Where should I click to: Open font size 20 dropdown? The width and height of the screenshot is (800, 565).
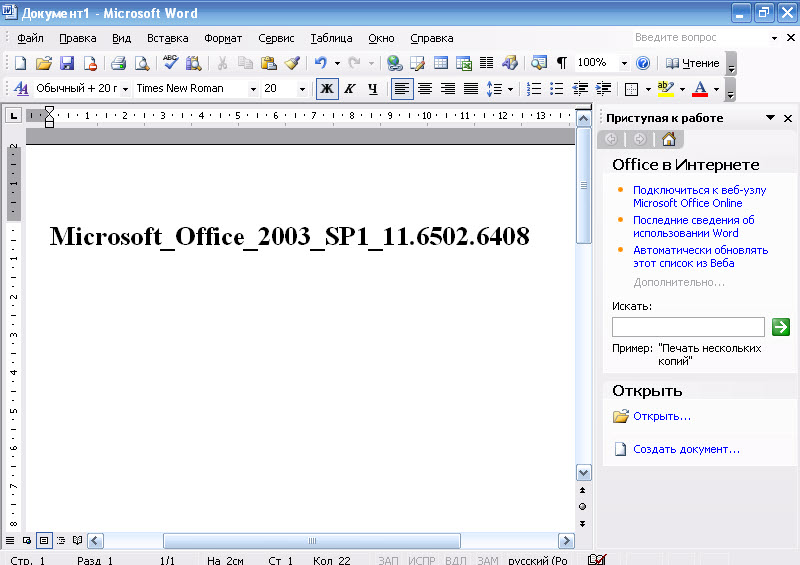[302, 89]
